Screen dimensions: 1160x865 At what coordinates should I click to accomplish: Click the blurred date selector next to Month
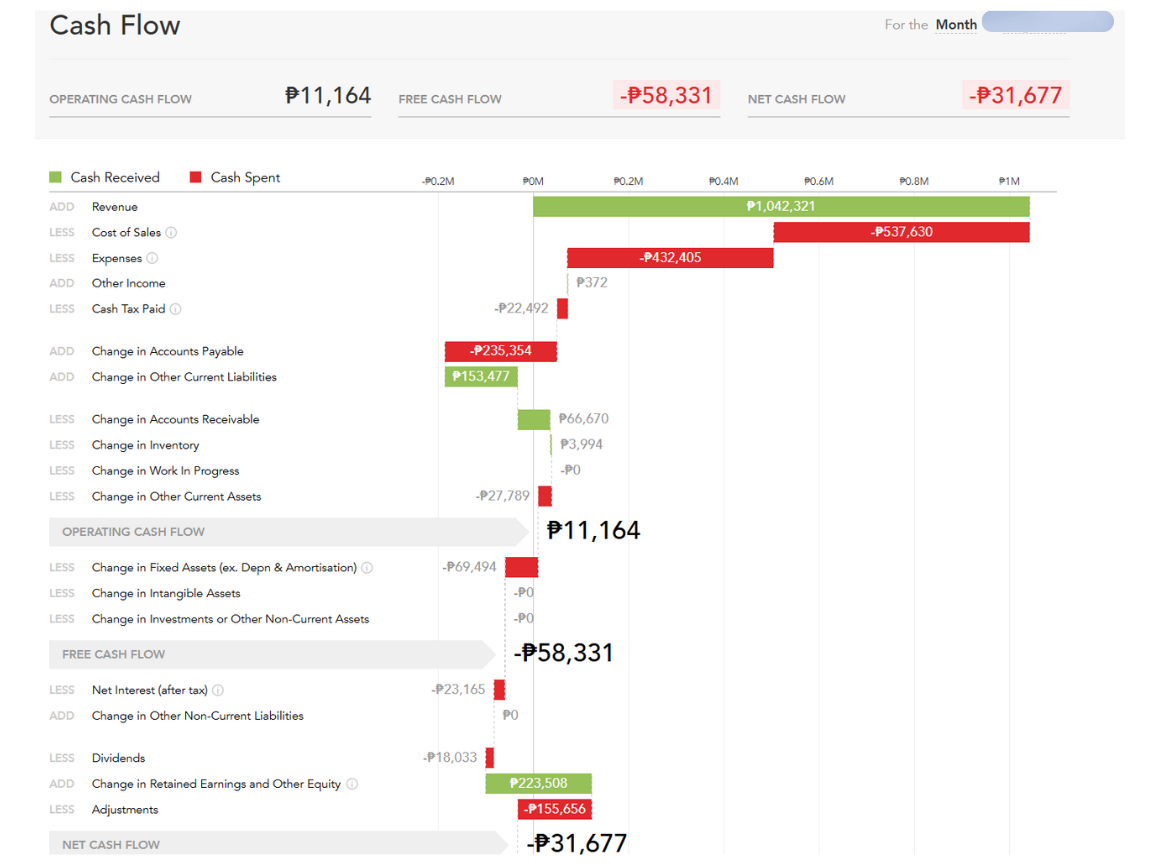pyautogui.click(x=1048, y=22)
